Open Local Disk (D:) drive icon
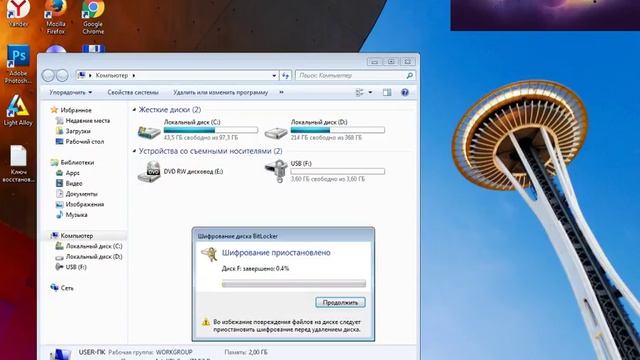Screen dimensions: 640x360 click(x=276, y=132)
